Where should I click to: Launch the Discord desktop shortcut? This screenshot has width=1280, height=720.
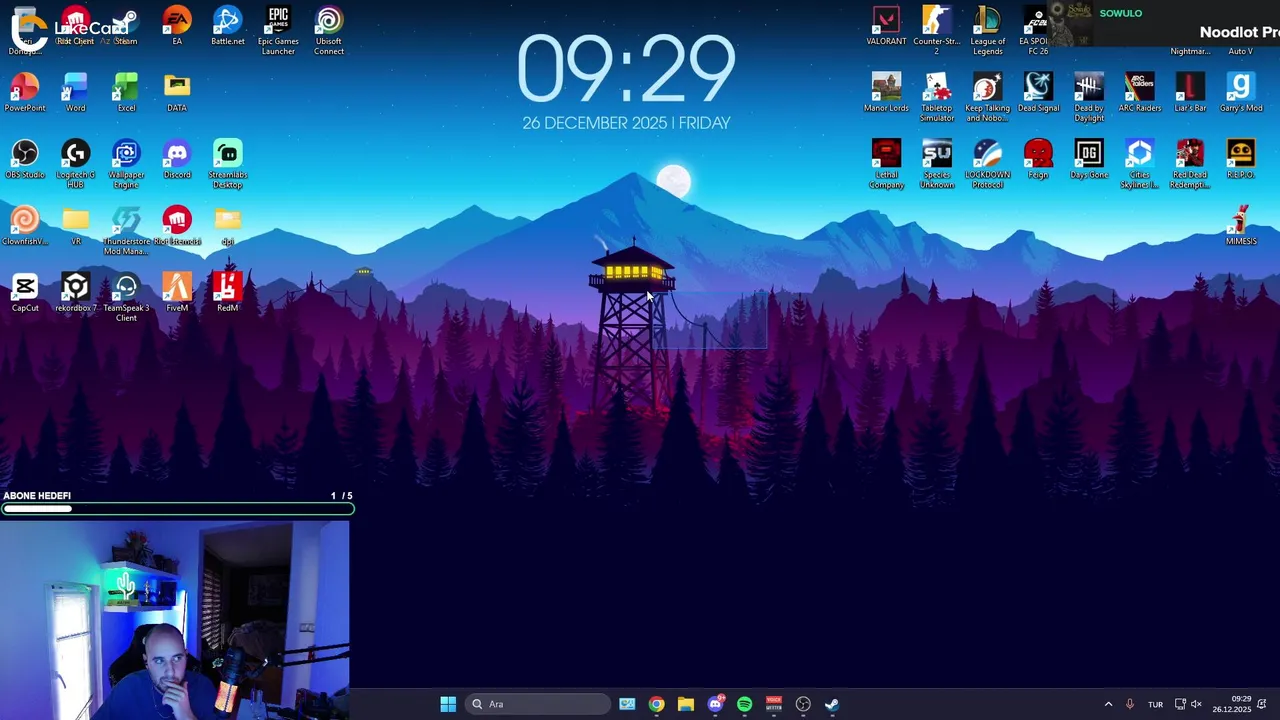(177, 160)
